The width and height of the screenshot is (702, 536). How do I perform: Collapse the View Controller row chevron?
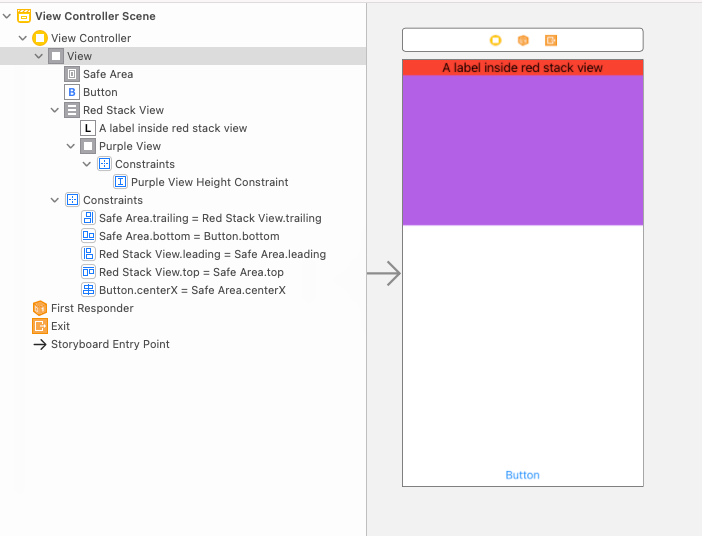23,38
